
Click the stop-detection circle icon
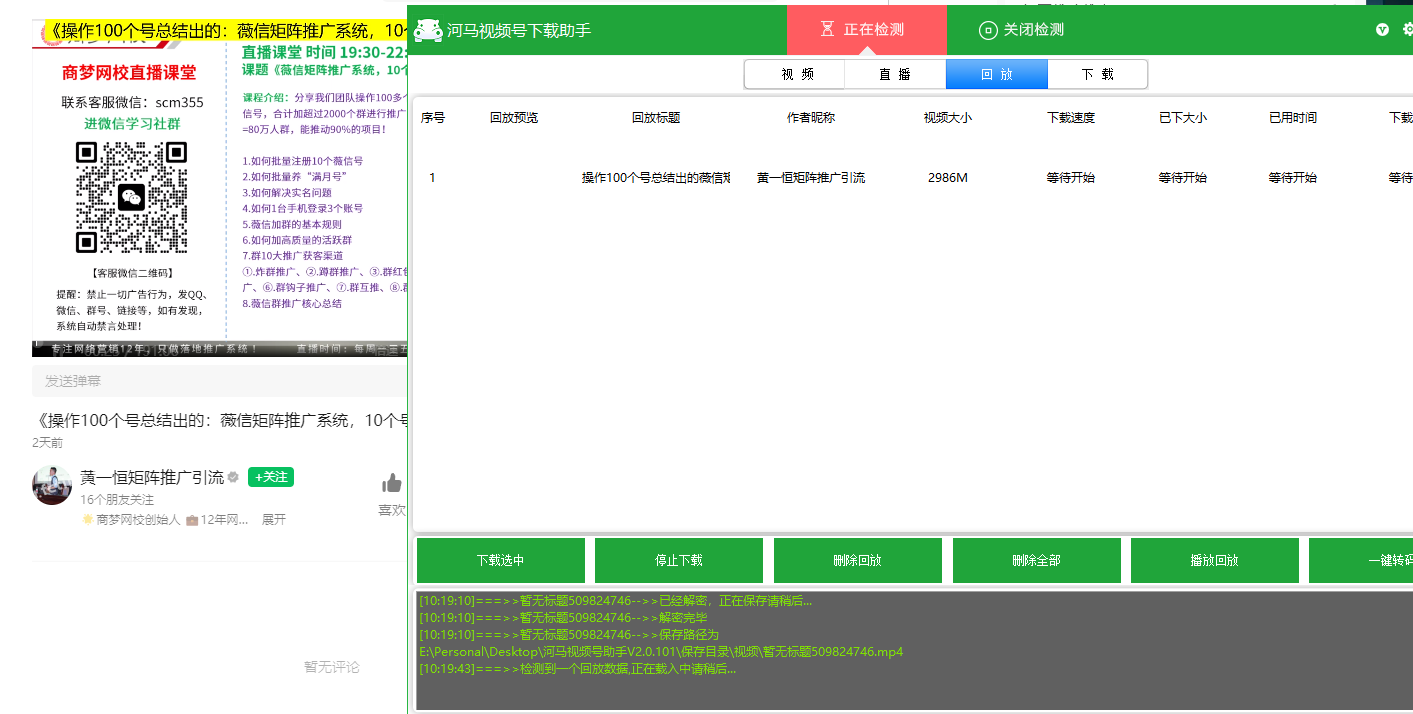tap(988, 30)
